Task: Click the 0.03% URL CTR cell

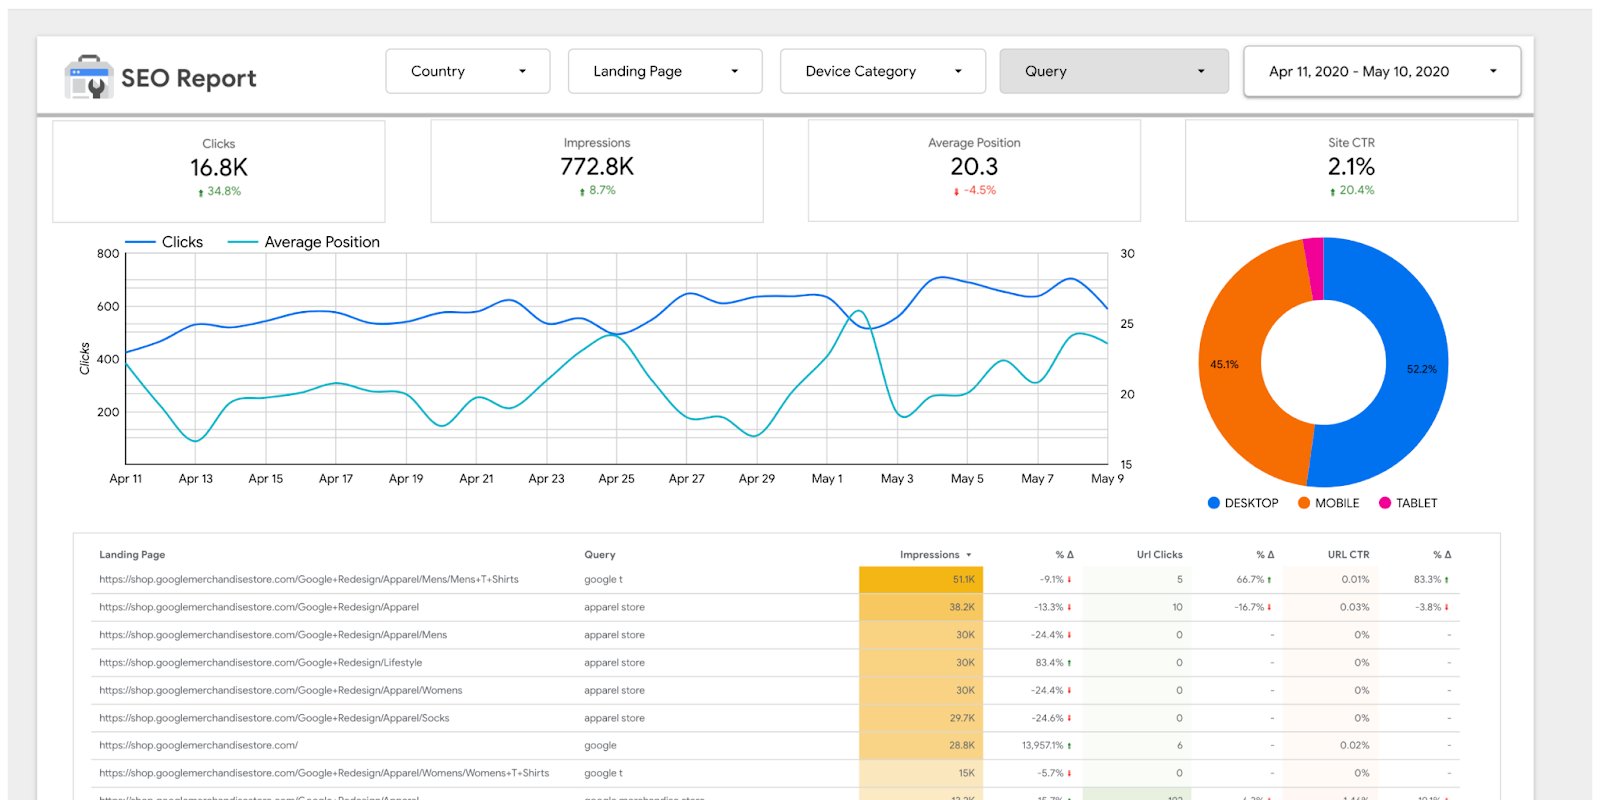Action: coord(1355,607)
